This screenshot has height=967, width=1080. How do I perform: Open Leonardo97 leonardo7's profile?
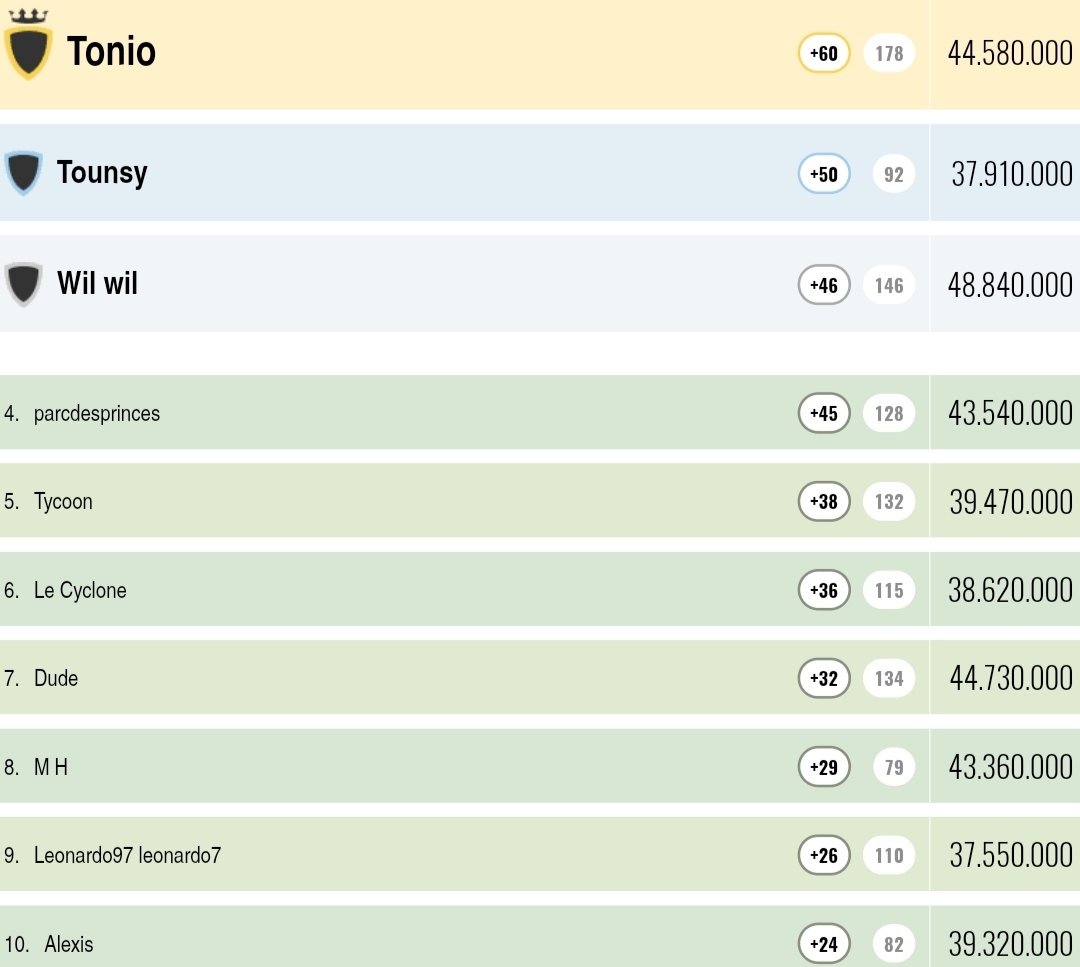point(127,855)
